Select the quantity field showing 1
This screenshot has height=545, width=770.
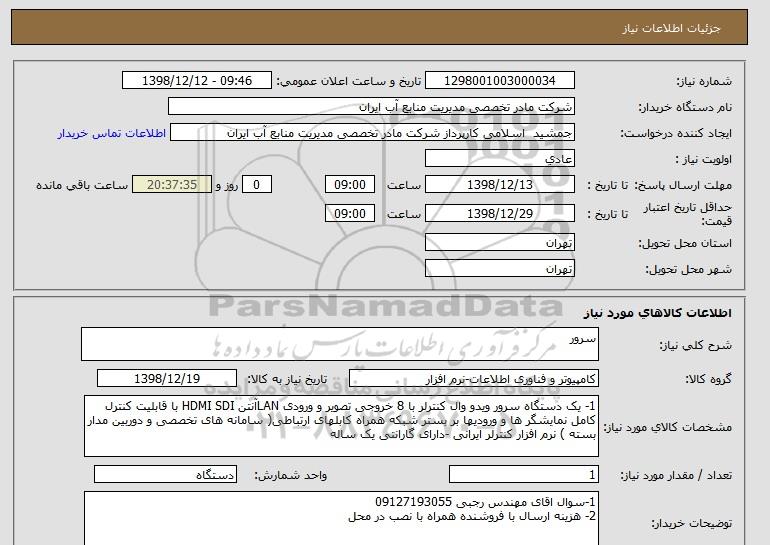coord(524,475)
